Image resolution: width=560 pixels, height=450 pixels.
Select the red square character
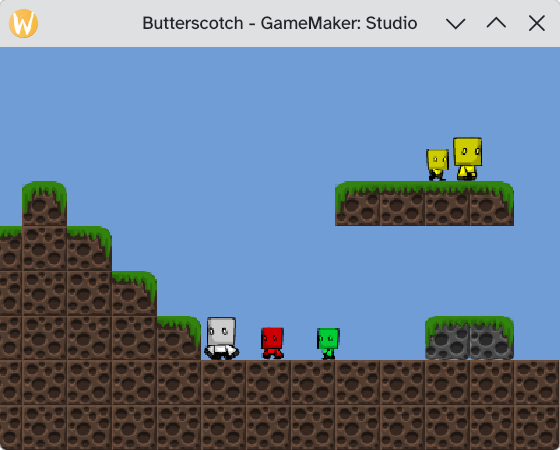click(272, 343)
